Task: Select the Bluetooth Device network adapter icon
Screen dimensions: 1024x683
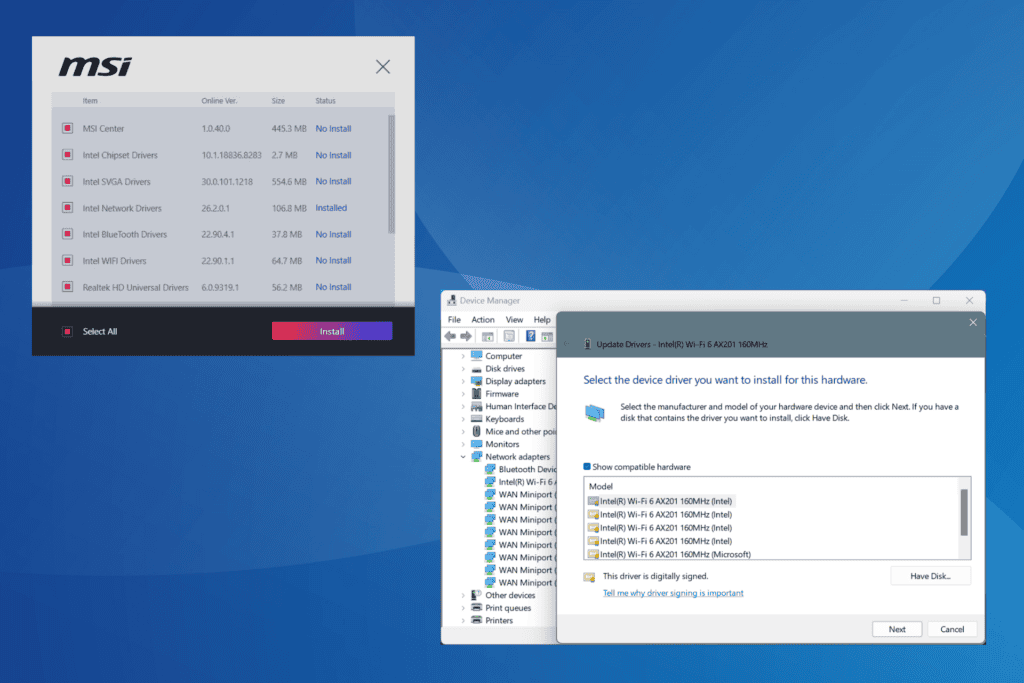Action: [490, 469]
